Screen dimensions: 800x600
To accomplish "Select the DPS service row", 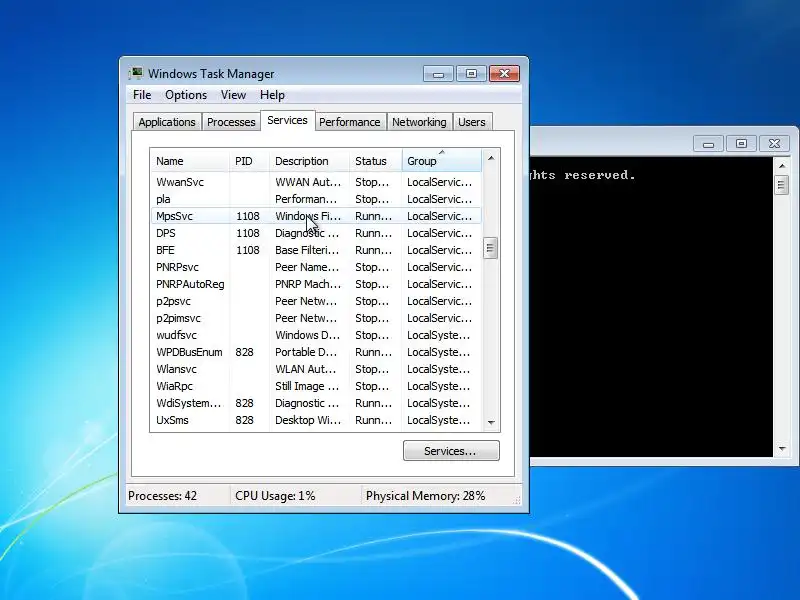I will pyautogui.click(x=316, y=233).
